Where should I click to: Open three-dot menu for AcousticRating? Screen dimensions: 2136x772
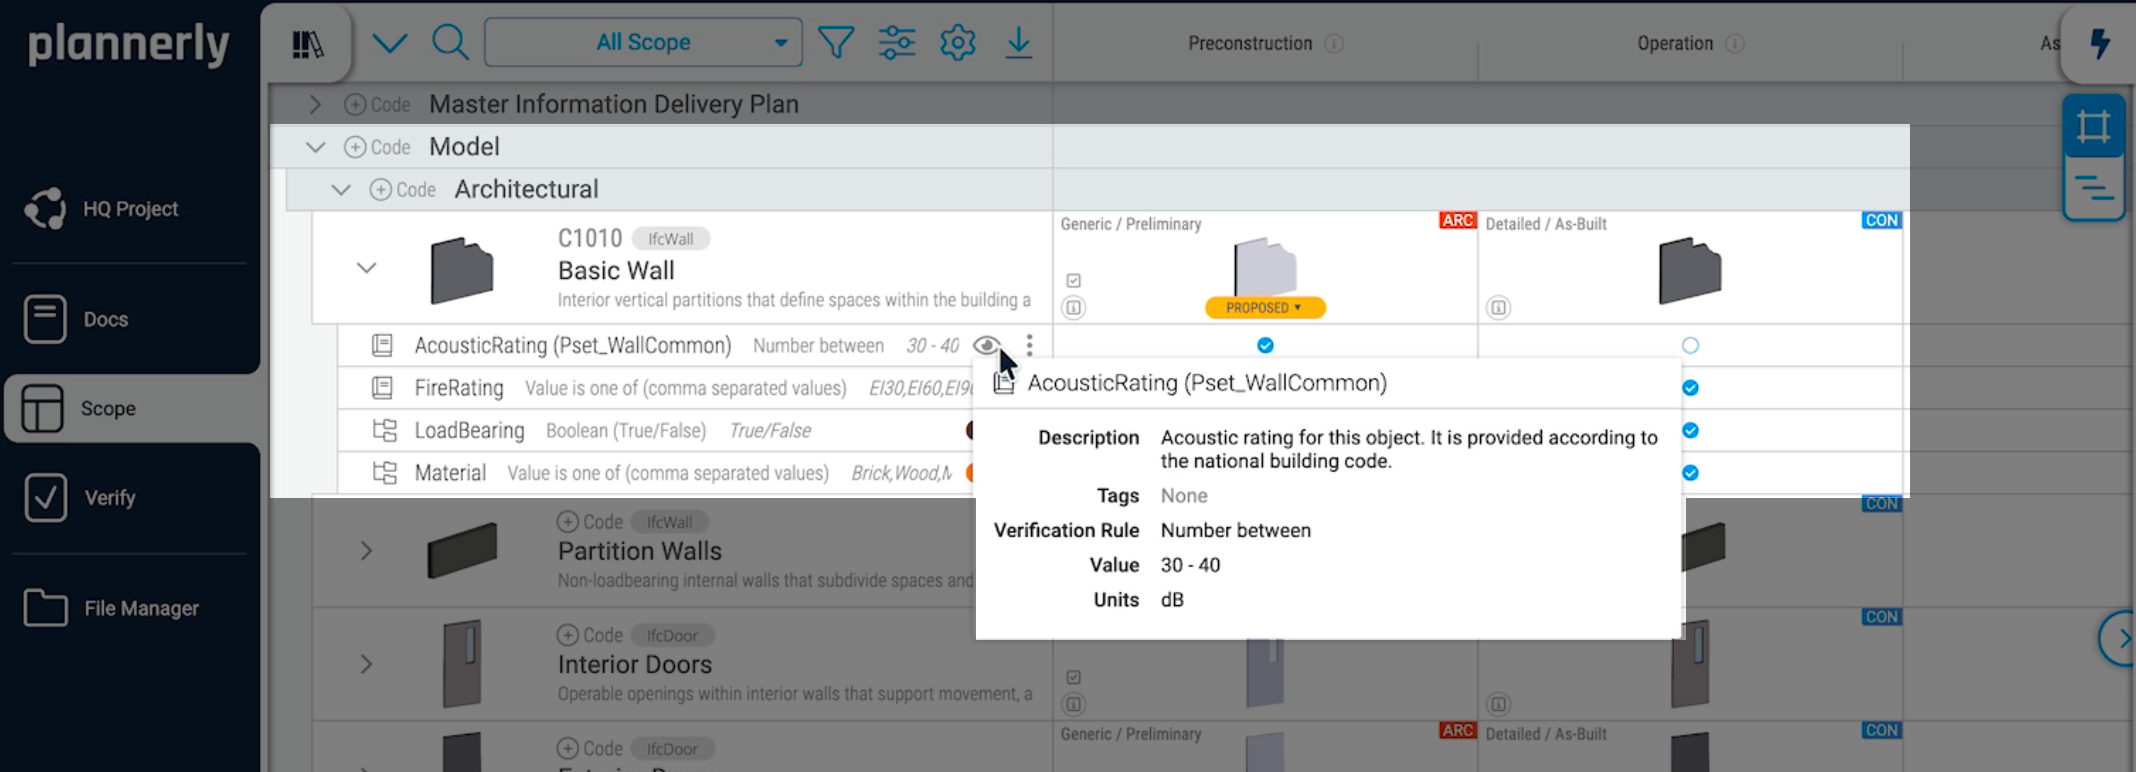point(1029,345)
